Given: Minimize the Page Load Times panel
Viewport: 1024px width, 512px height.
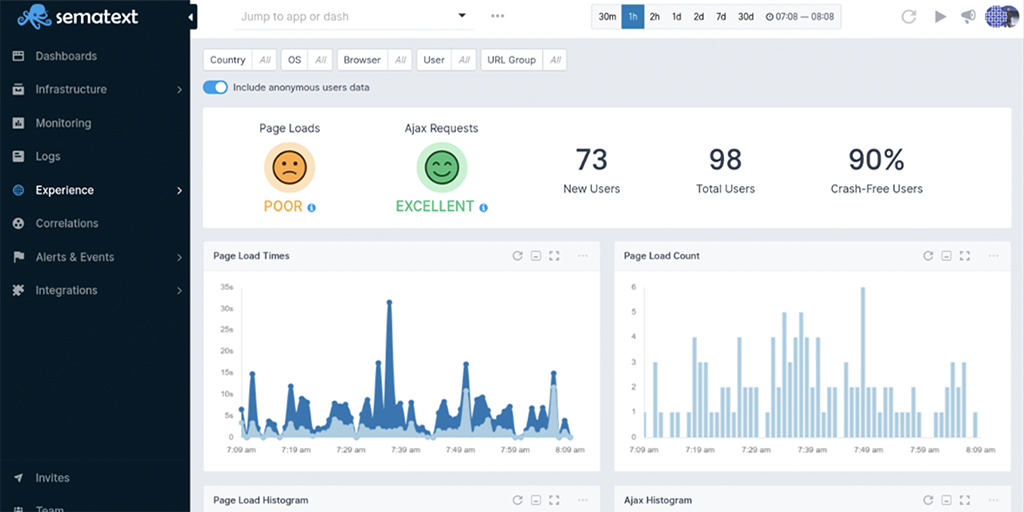Looking at the screenshot, I should (536, 256).
